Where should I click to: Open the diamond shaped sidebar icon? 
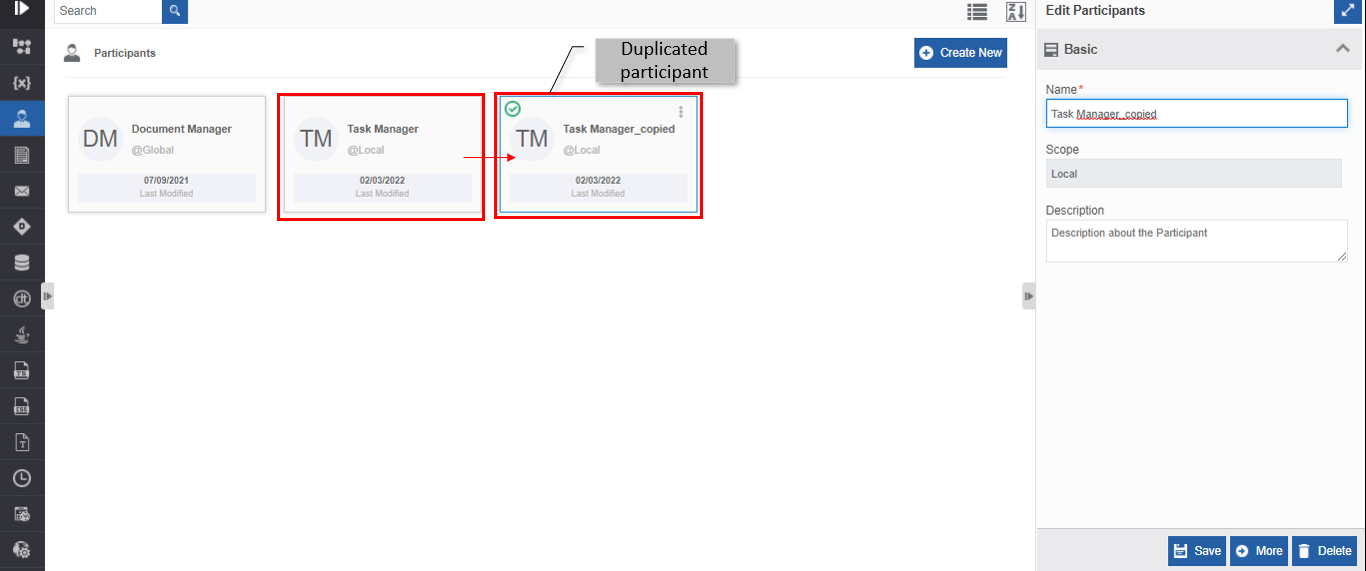(x=22, y=227)
